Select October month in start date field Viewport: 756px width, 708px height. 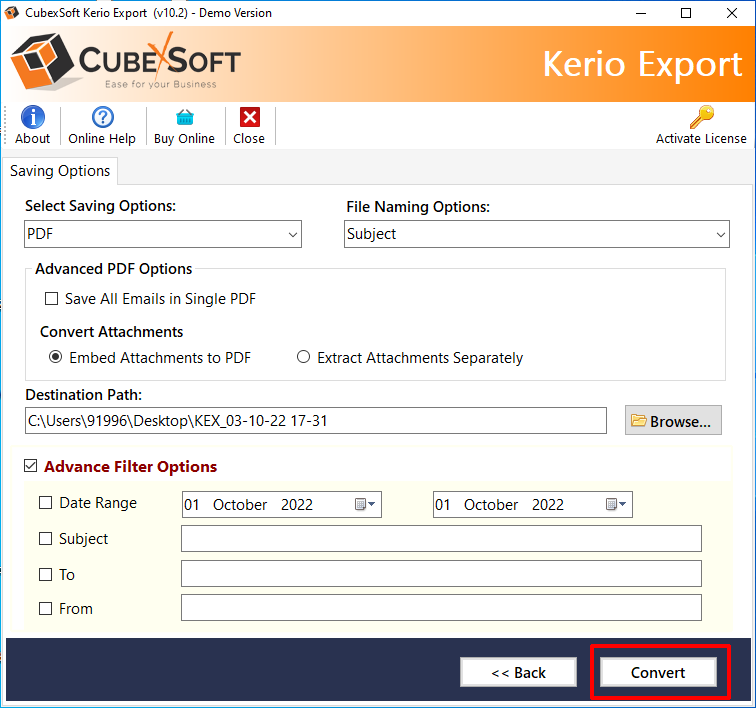tap(240, 504)
